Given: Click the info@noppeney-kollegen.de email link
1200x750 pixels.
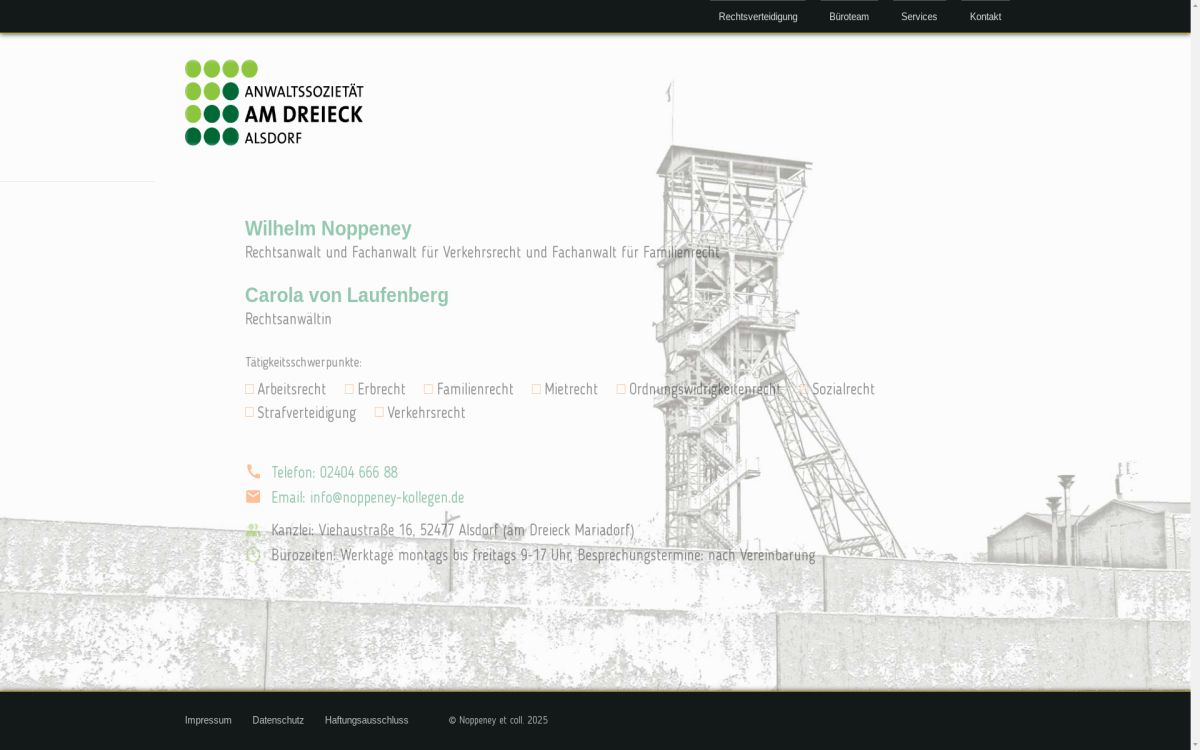Looking at the screenshot, I should click(367, 497).
